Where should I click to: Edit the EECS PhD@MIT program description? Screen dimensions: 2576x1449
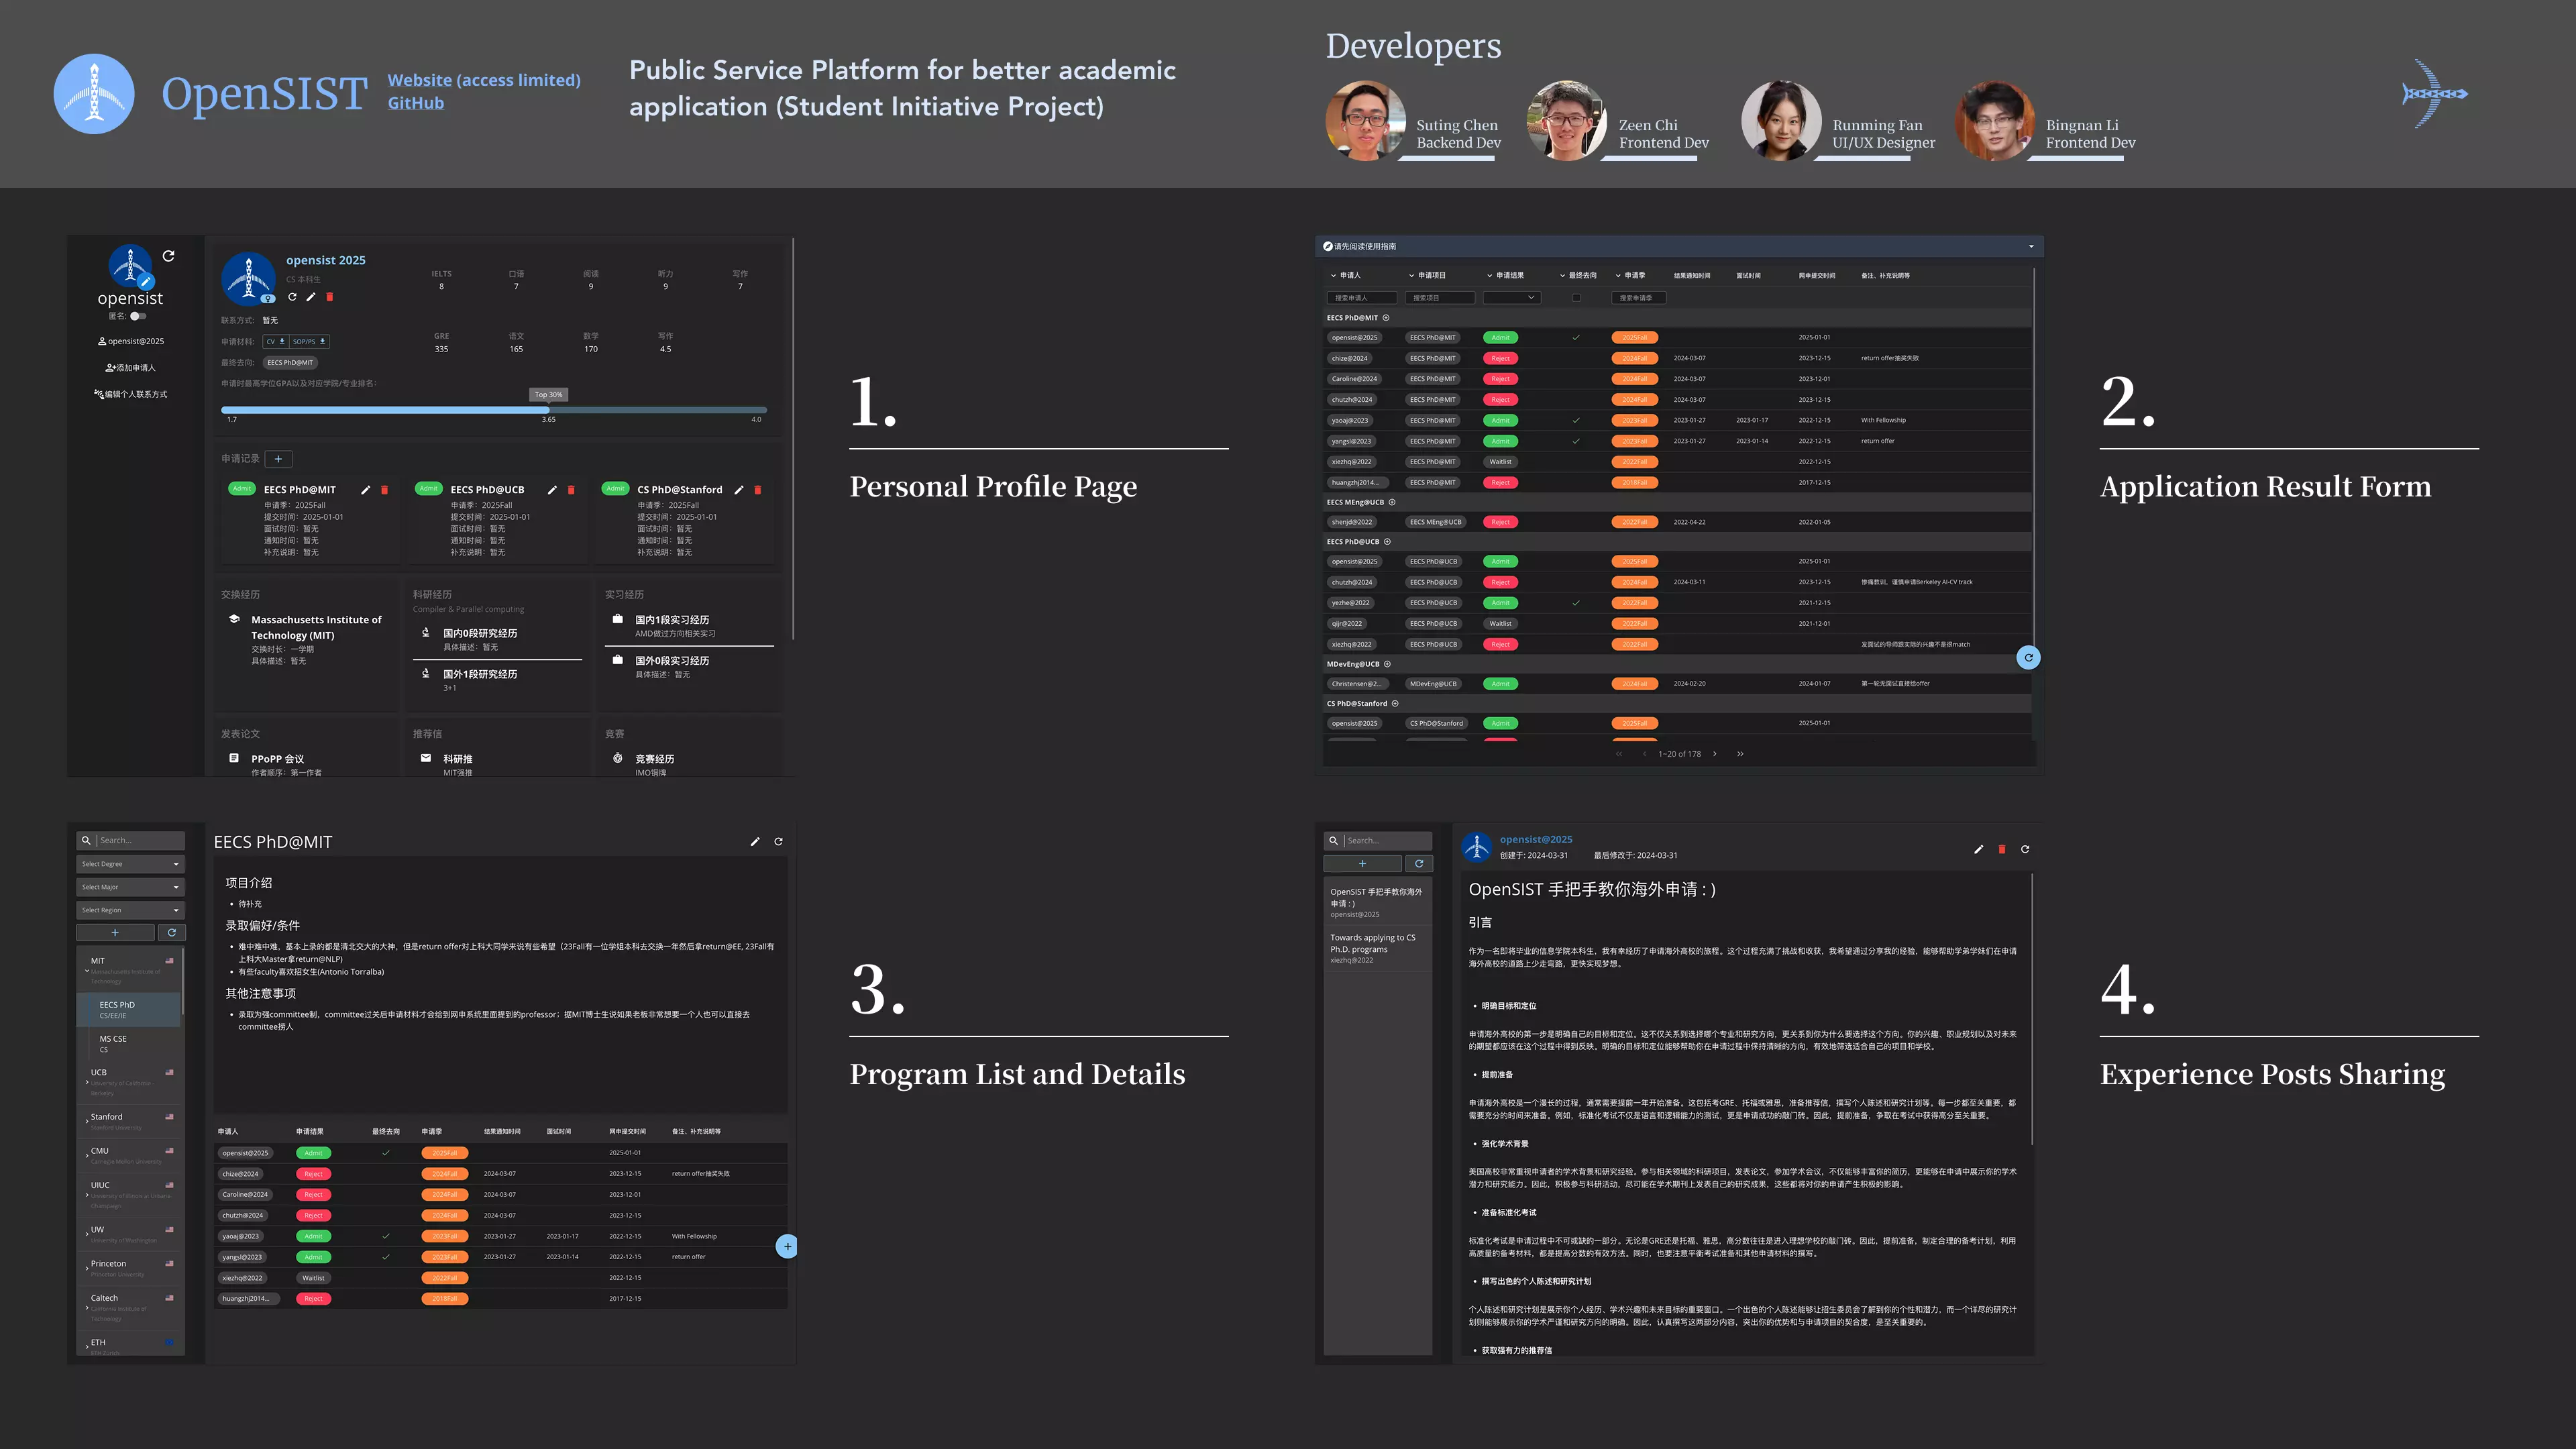point(755,842)
